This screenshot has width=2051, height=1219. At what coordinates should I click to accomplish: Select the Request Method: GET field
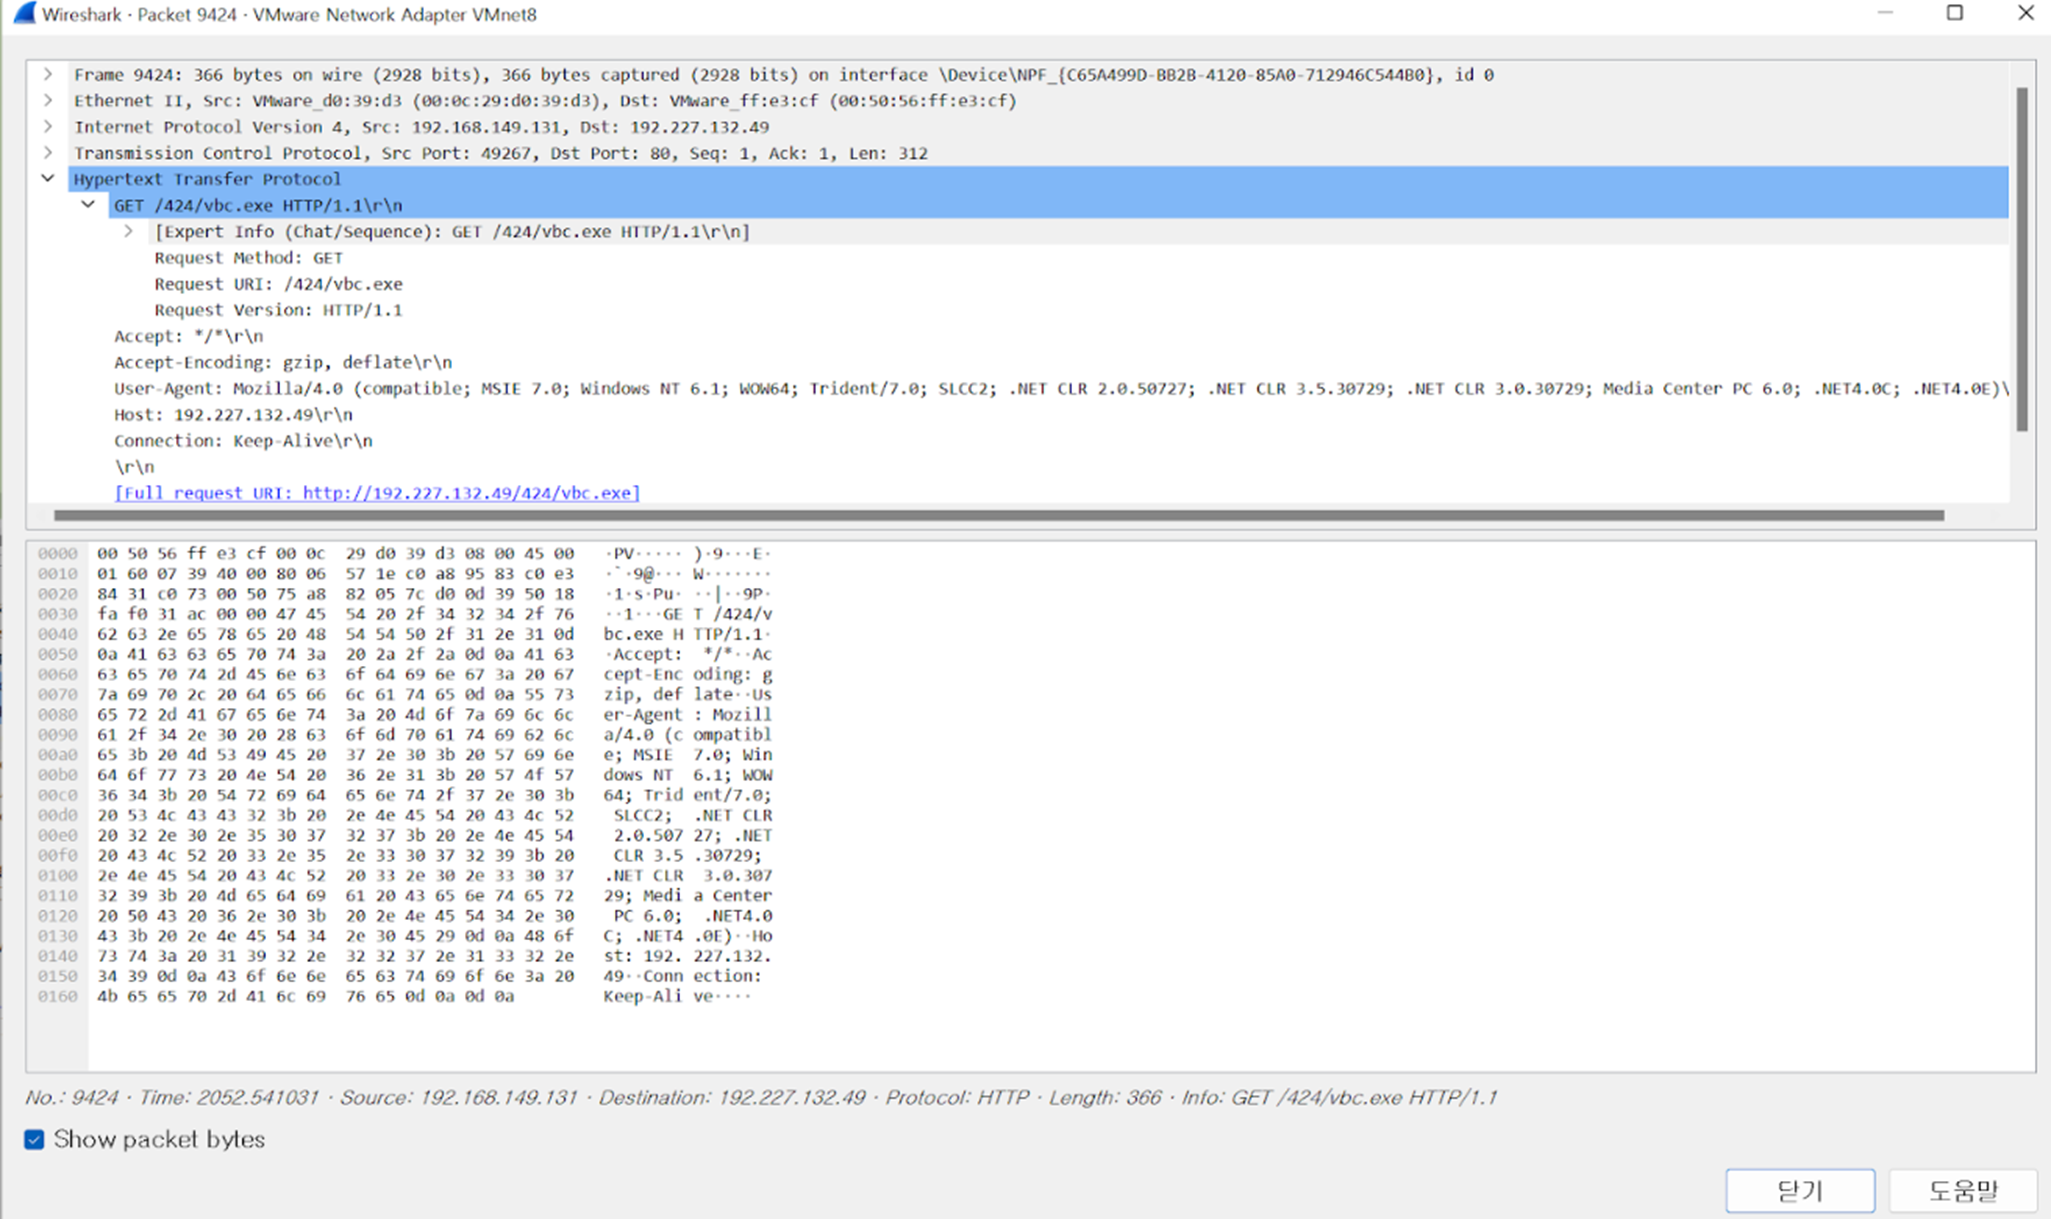coord(248,258)
